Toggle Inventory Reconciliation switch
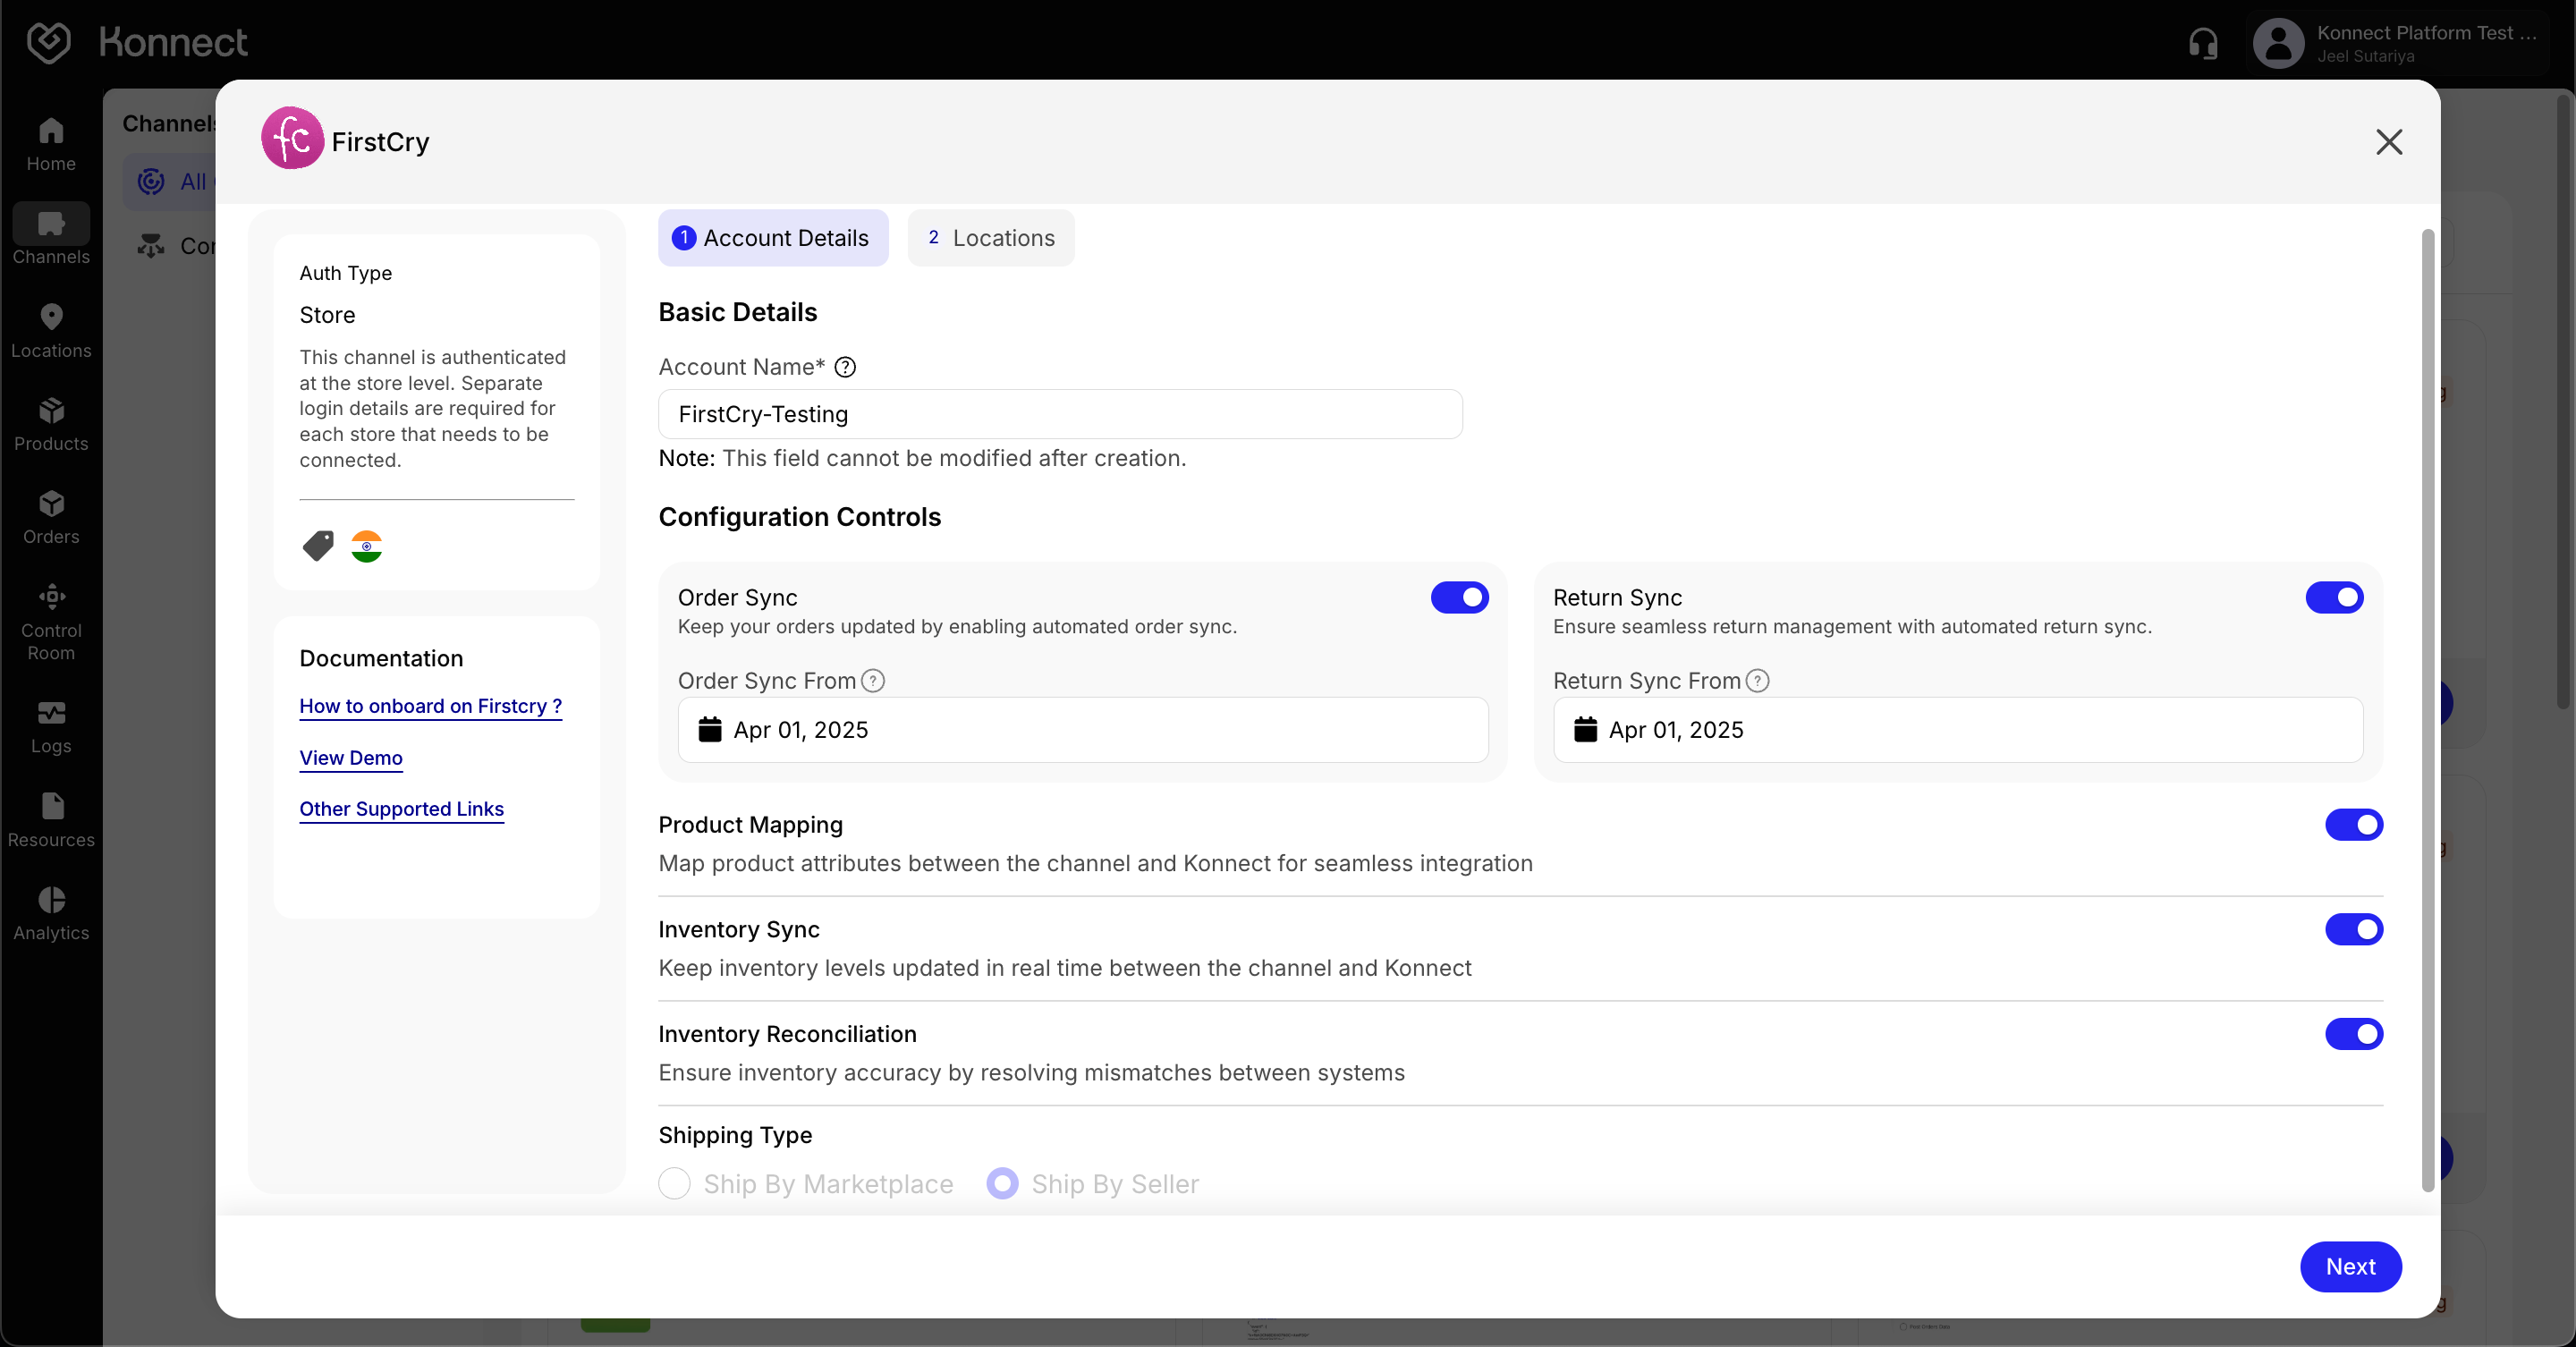The width and height of the screenshot is (2576, 1347). (2354, 1034)
